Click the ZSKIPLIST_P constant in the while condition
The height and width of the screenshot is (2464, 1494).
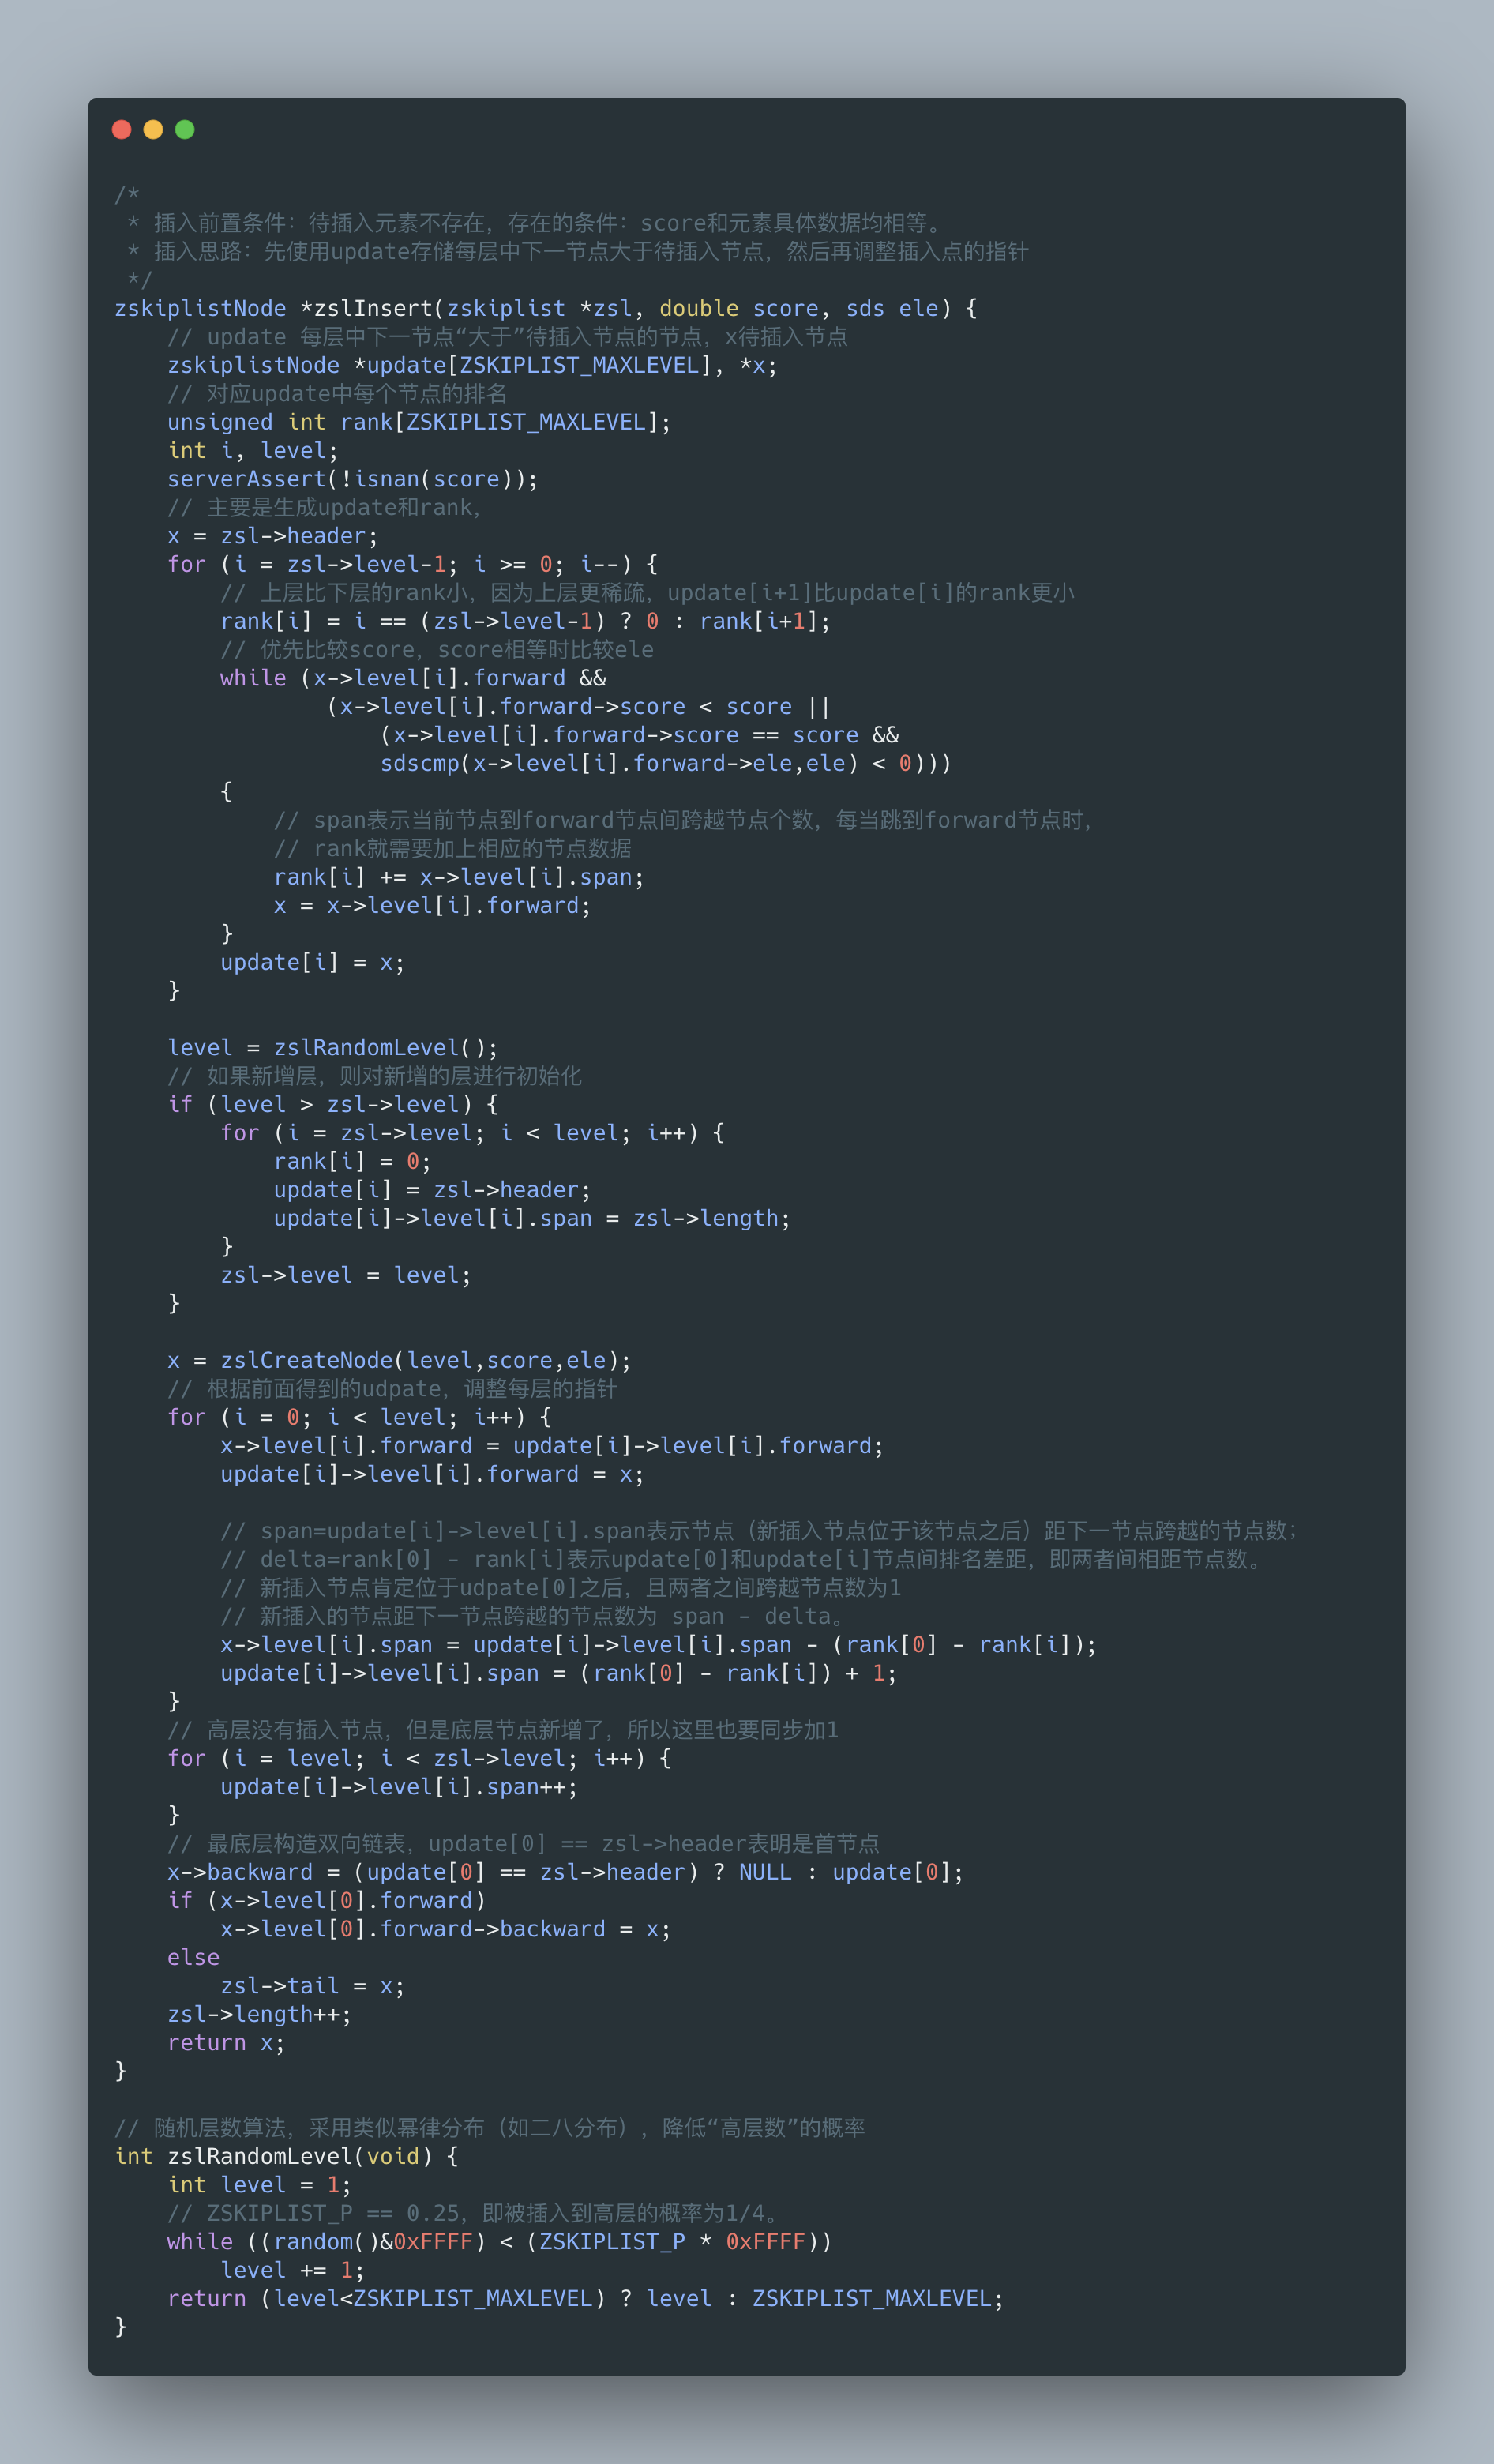pyautogui.click(x=613, y=2242)
